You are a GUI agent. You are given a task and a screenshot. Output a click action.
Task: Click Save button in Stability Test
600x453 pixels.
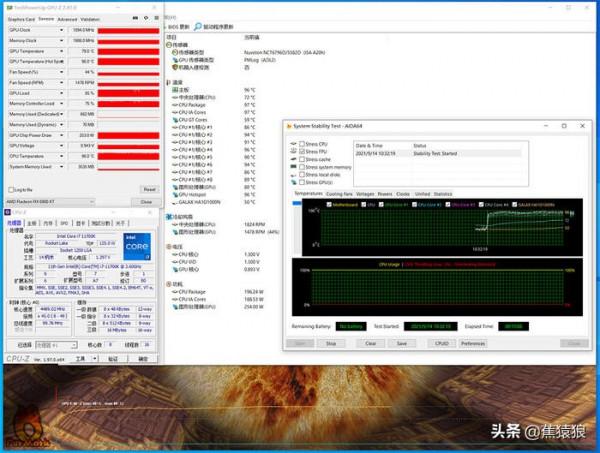[x=402, y=344]
